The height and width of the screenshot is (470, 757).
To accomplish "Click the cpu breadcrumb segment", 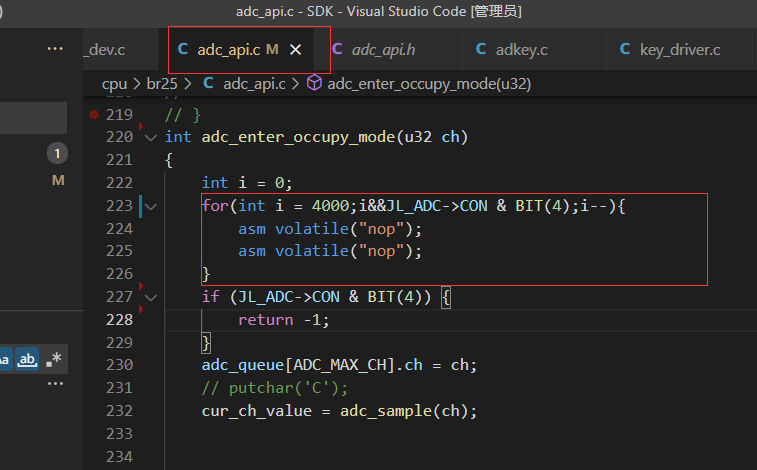I will [x=114, y=84].
